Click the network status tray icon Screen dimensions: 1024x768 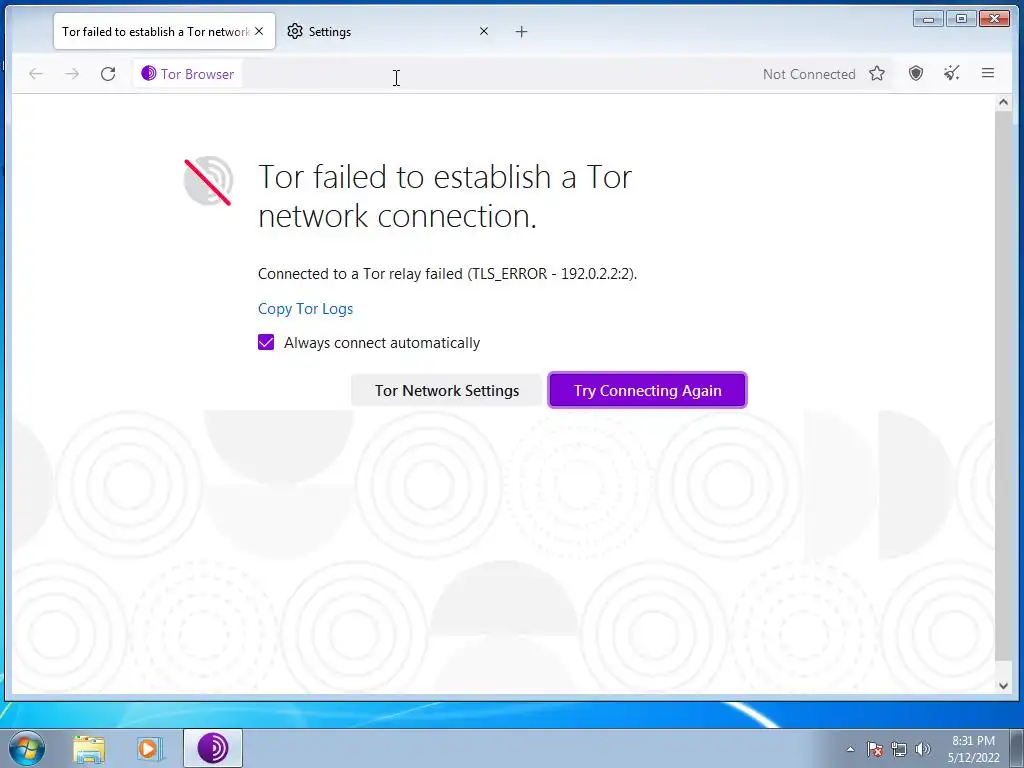pyautogui.click(x=899, y=749)
